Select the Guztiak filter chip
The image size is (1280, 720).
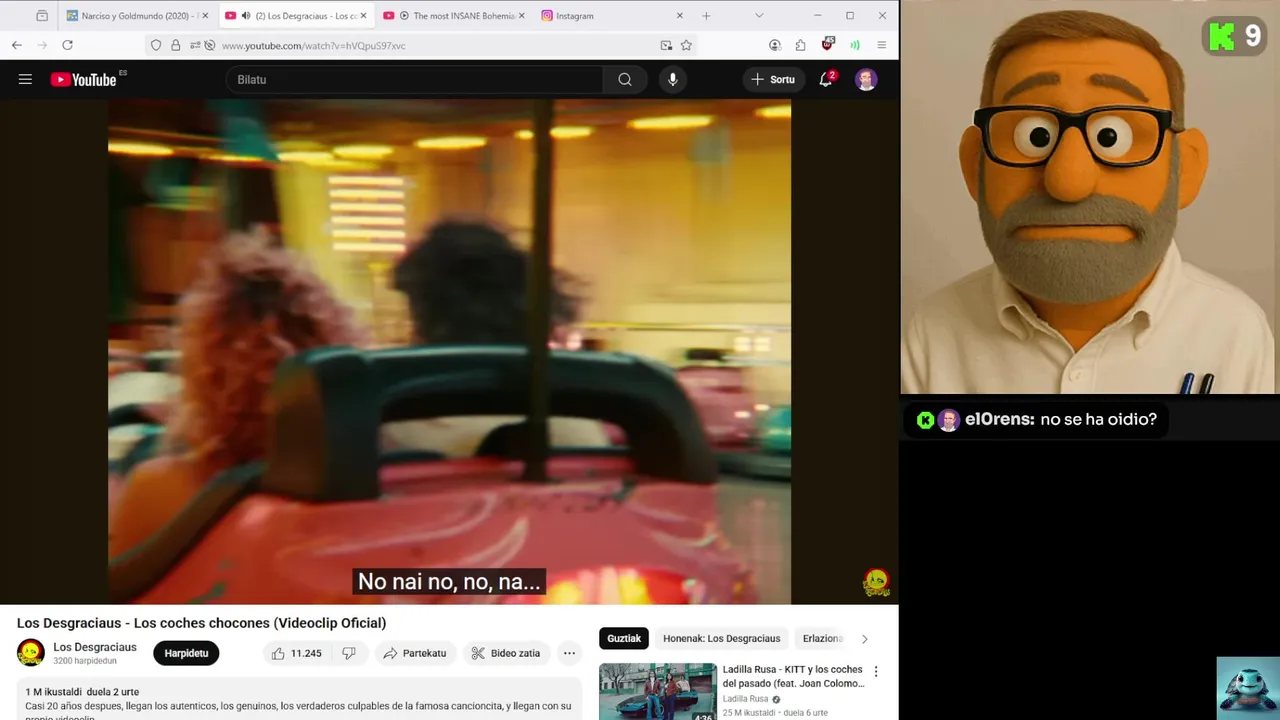click(624, 638)
